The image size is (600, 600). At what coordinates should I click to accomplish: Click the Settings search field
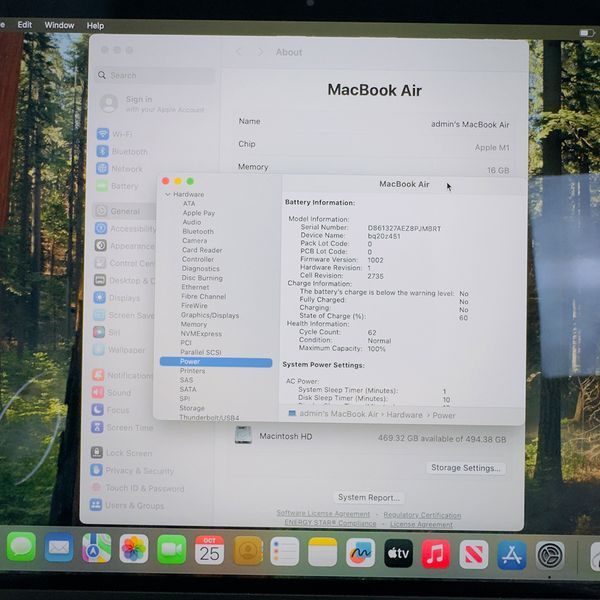point(155,75)
